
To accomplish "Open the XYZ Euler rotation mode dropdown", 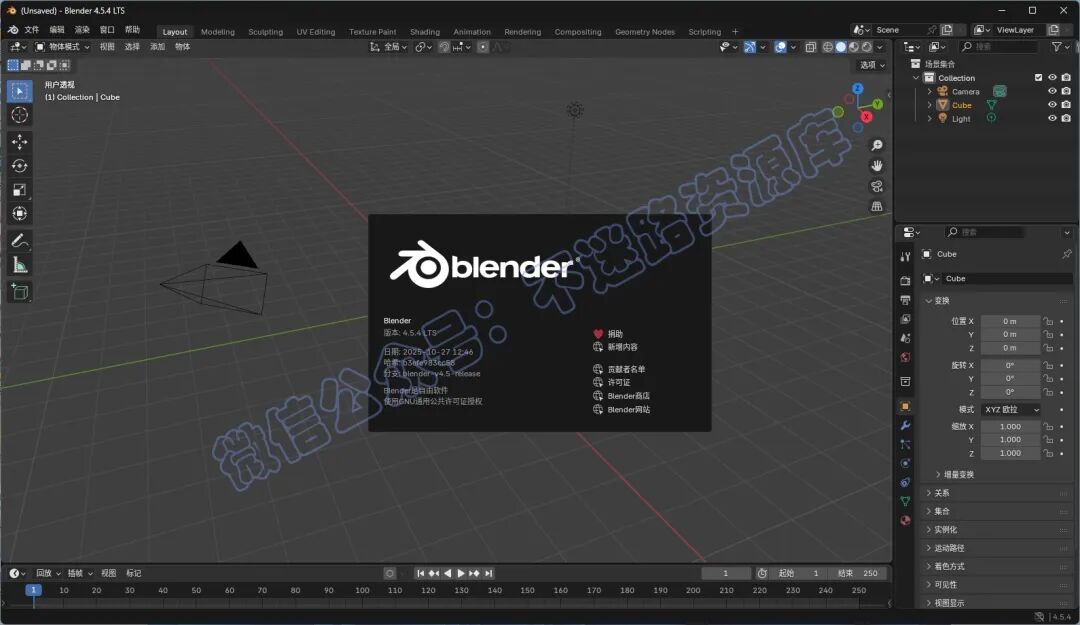I will (1011, 409).
